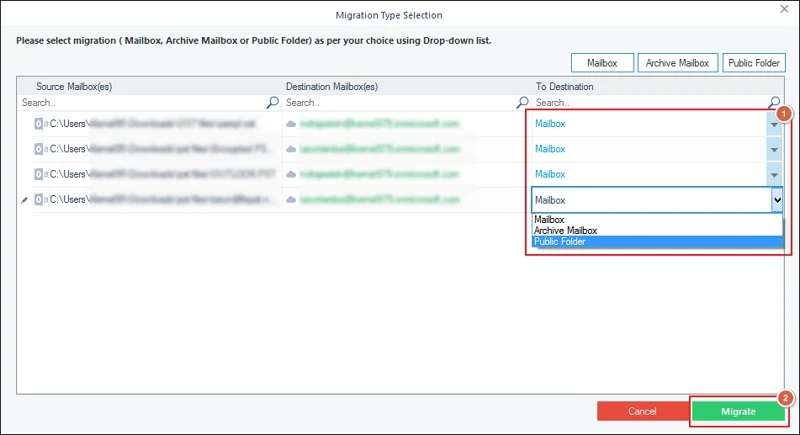Focus the To Destination search field

(650, 103)
